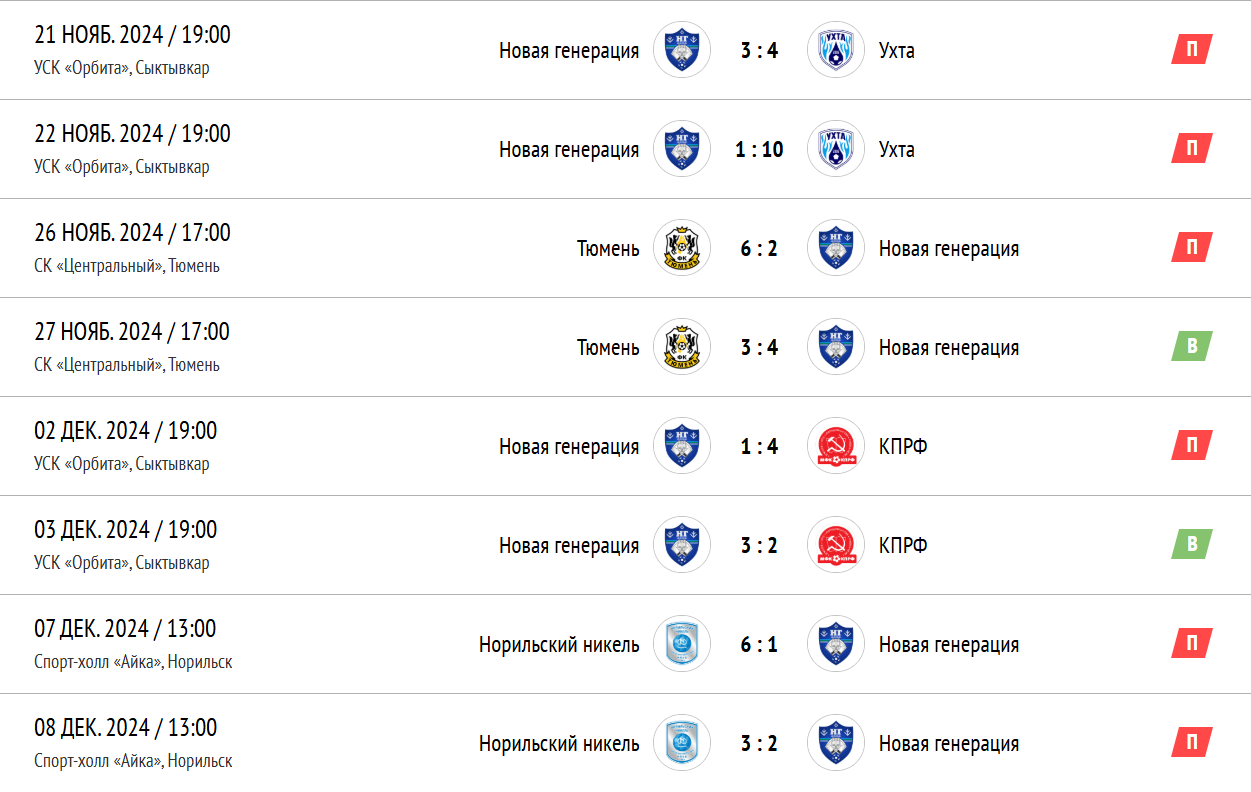Click Ухта logo in the 1:10 match
The image size is (1251, 792).
coord(835,149)
